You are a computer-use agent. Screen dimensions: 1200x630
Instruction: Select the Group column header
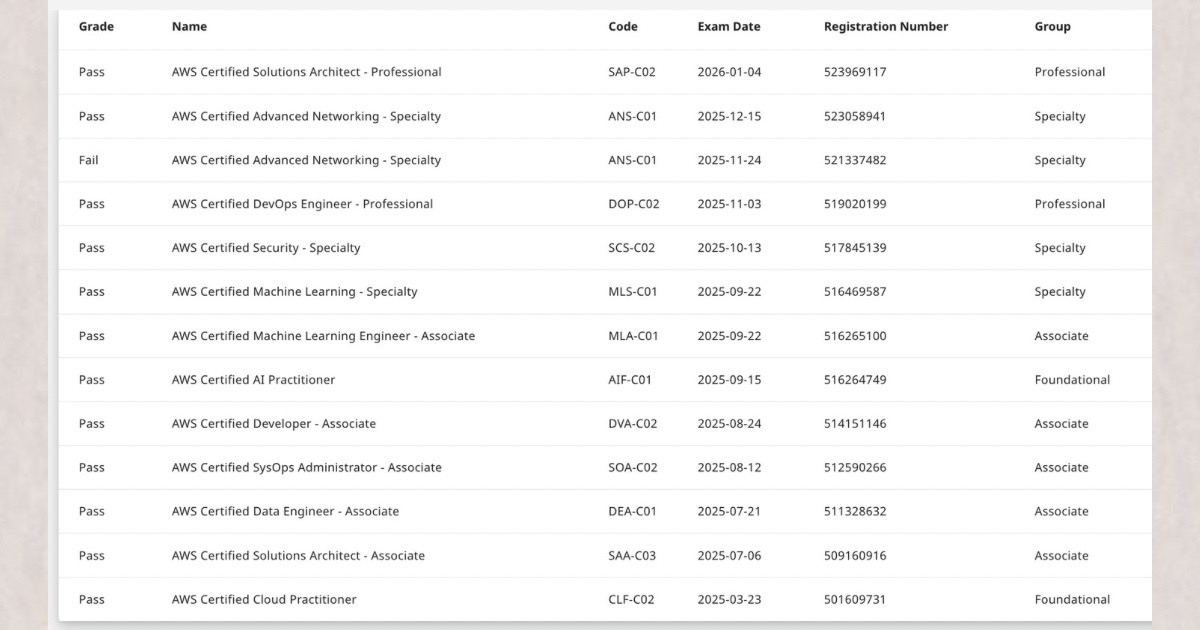point(1052,27)
